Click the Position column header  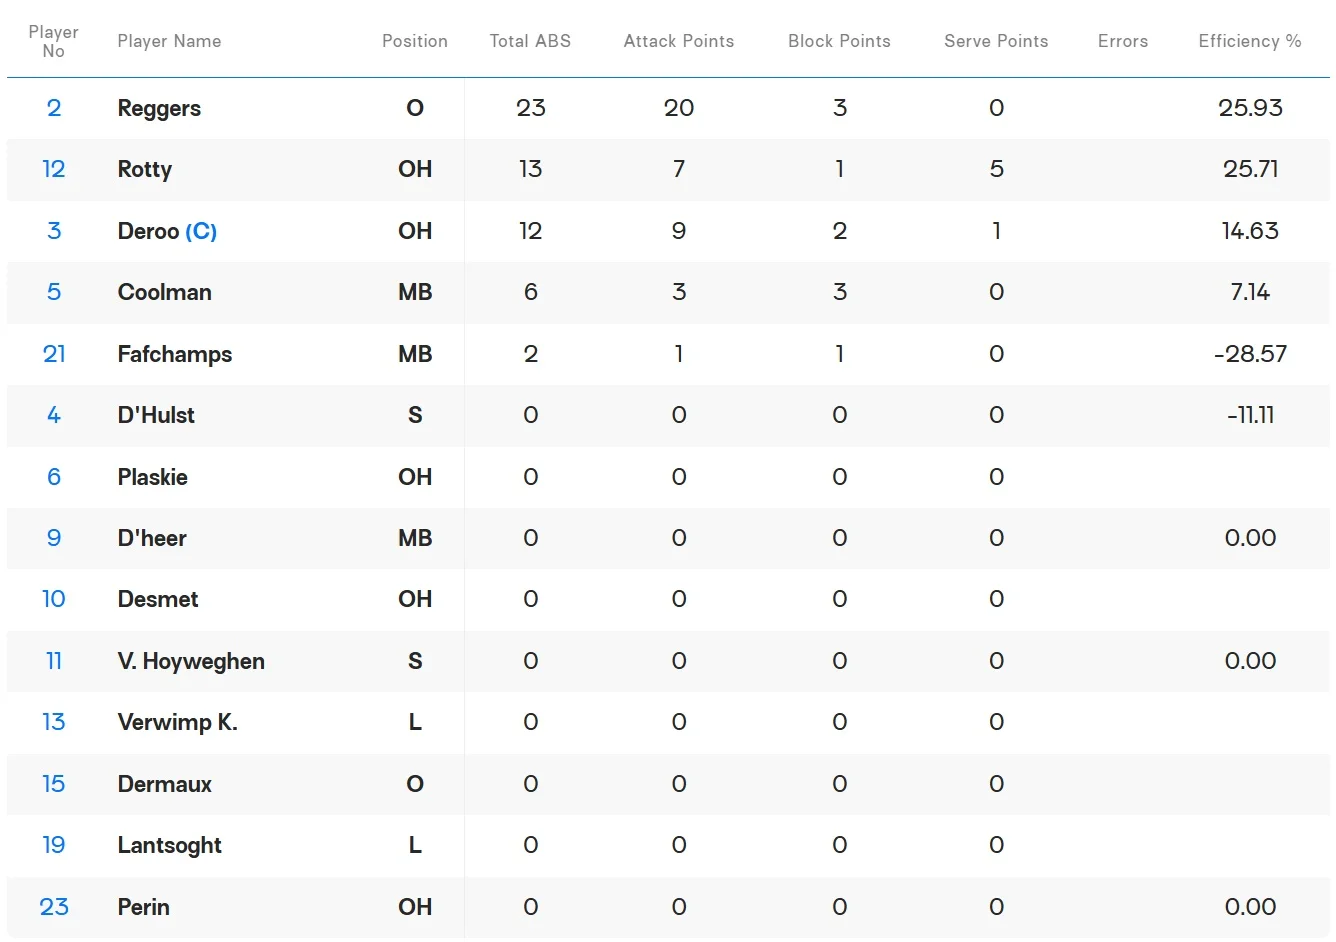tap(415, 41)
